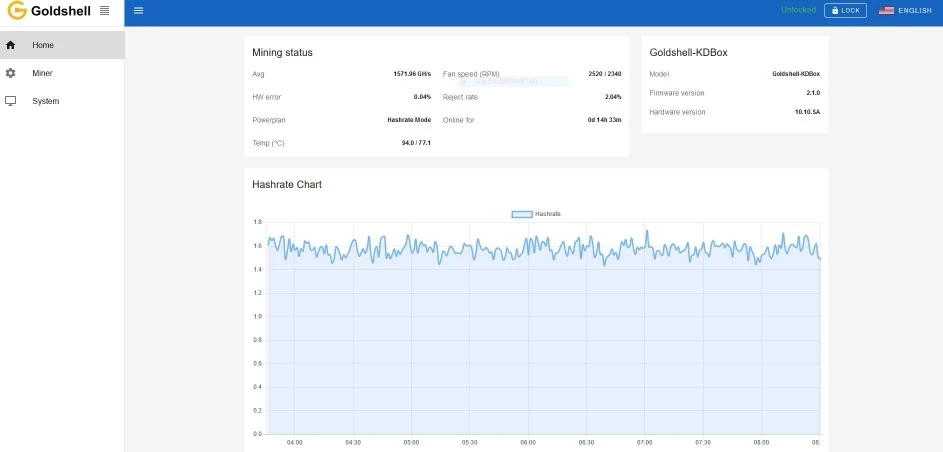This screenshot has height=452, width=943.
Task: Toggle Hashrate series in chart legend
Action: coord(536,214)
